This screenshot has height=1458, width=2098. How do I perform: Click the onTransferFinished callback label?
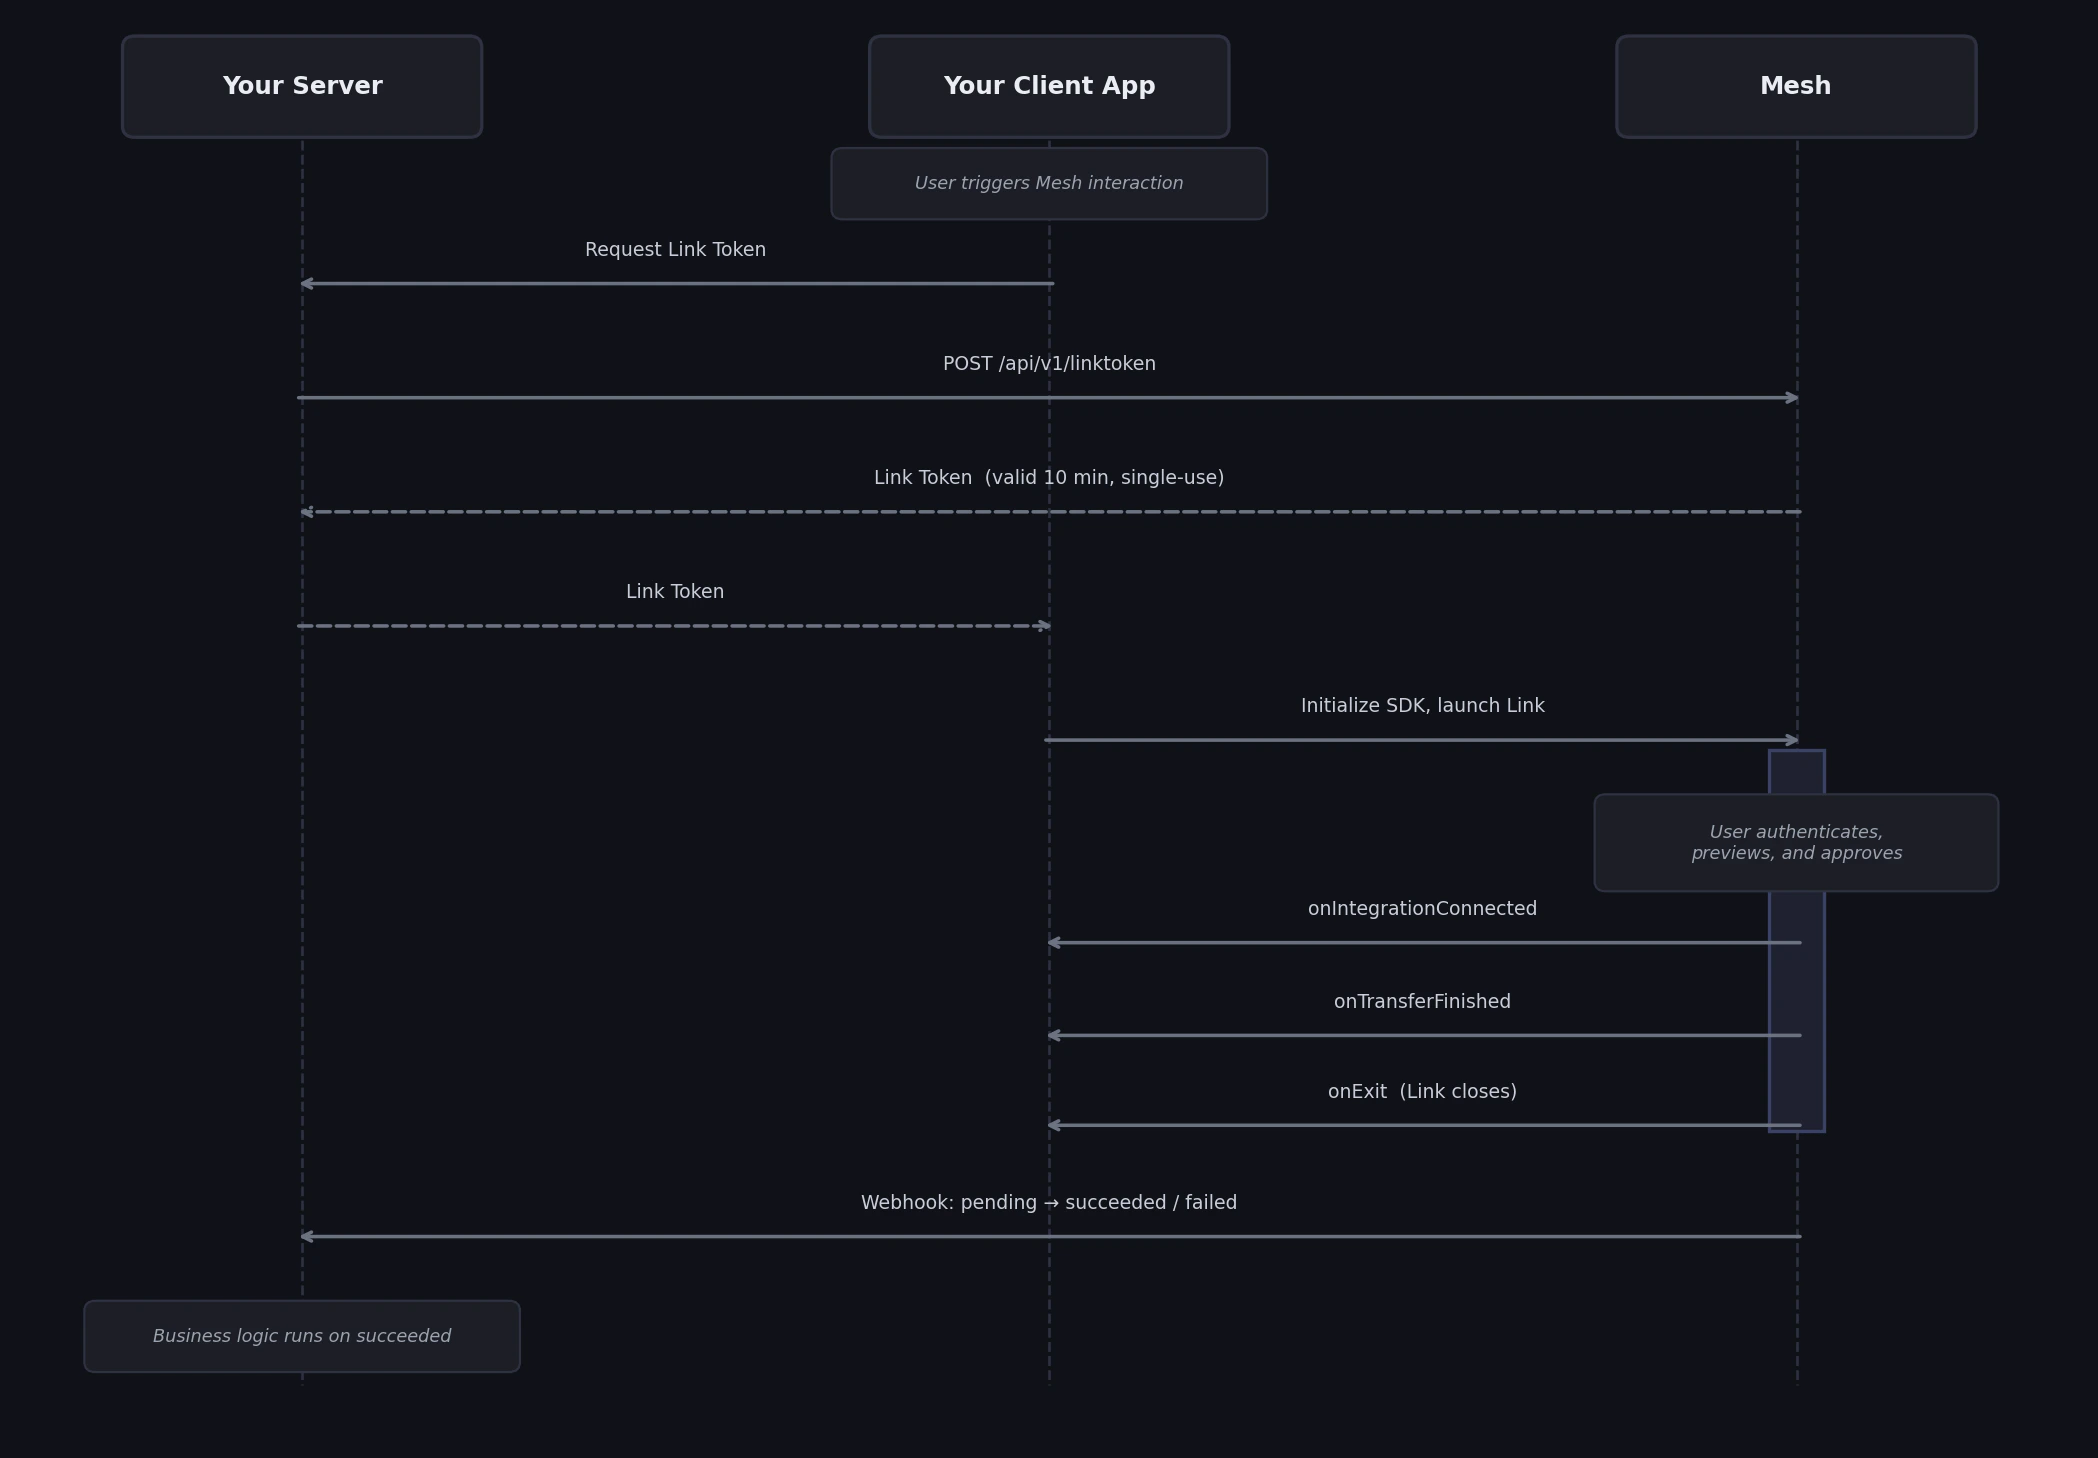pos(1422,1002)
